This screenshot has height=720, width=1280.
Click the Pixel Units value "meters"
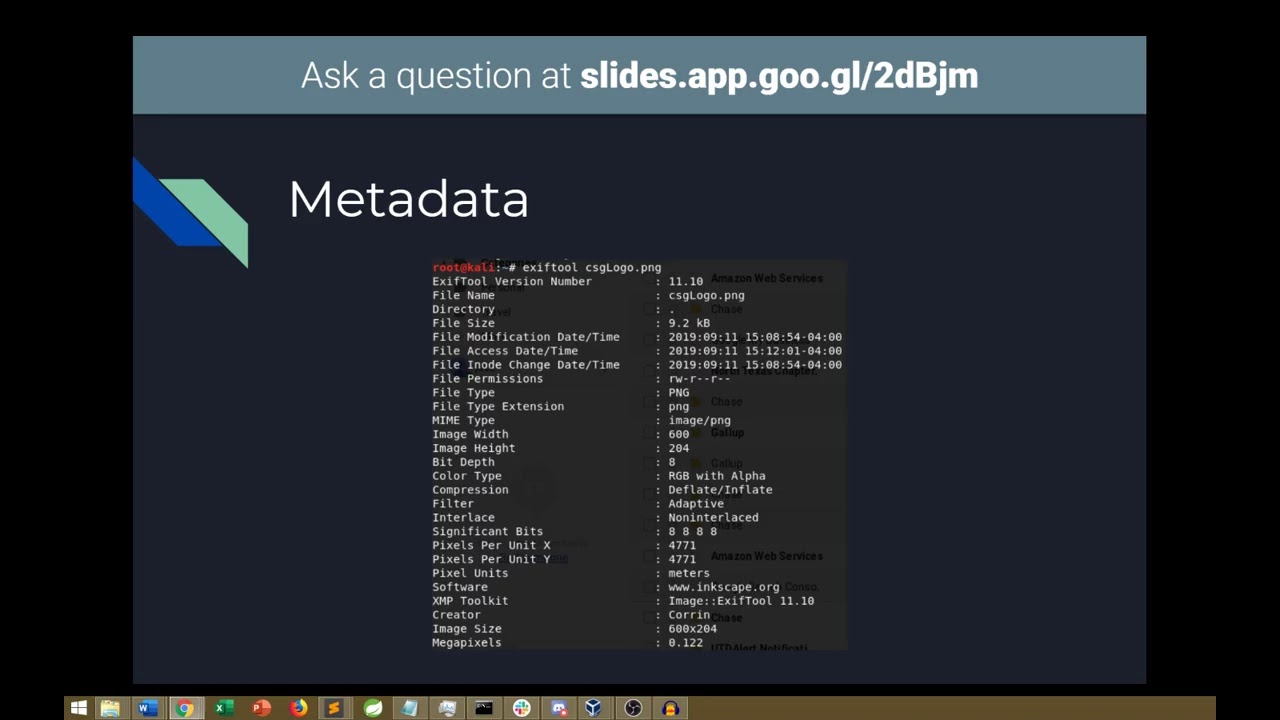(x=689, y=573)
